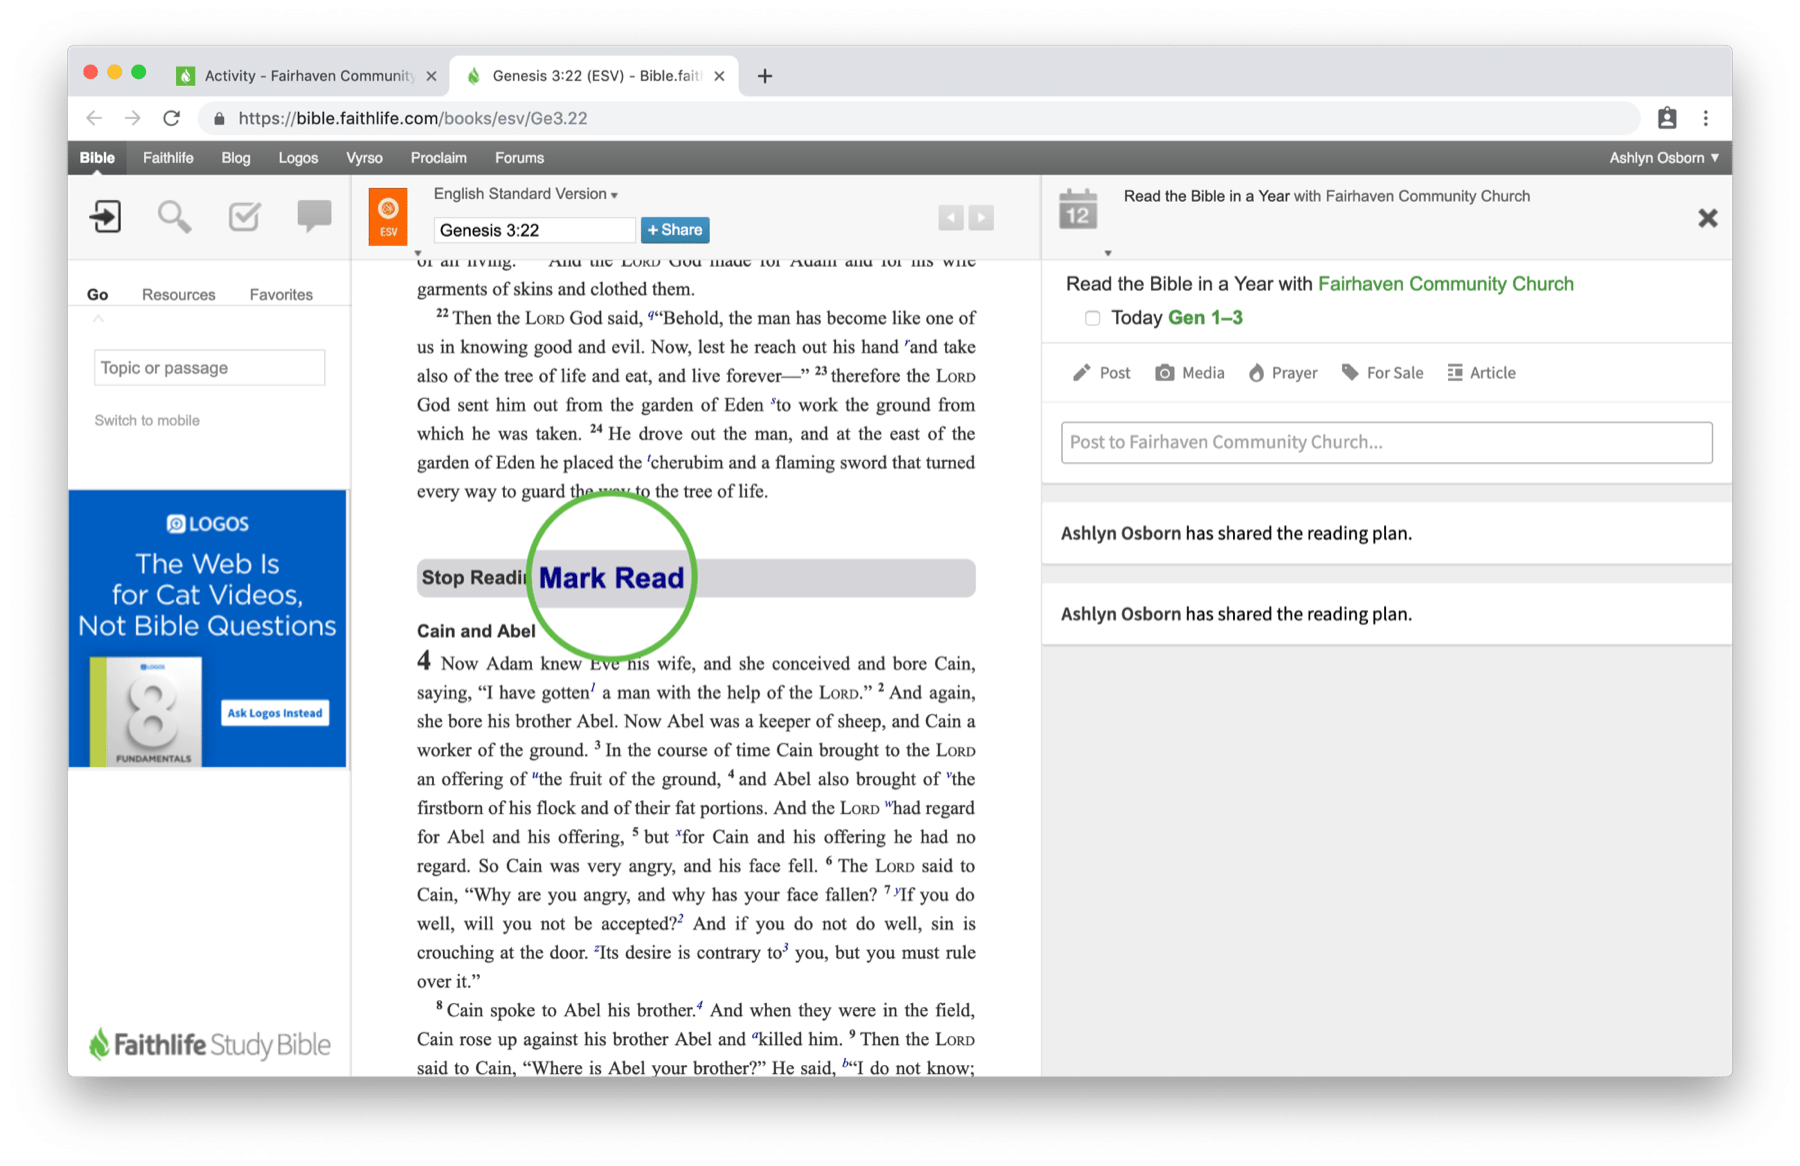This screenshot has height=1166, width=1800.
Task: Check the Today Gen 1–3 checkbox
Action: click(x=1092, y=318)
